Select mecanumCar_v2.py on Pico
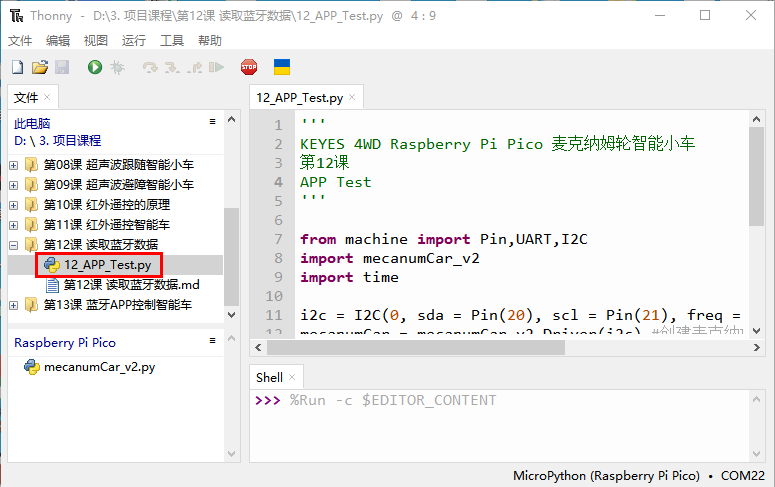775x487 pixels. [x=99, y=367]
